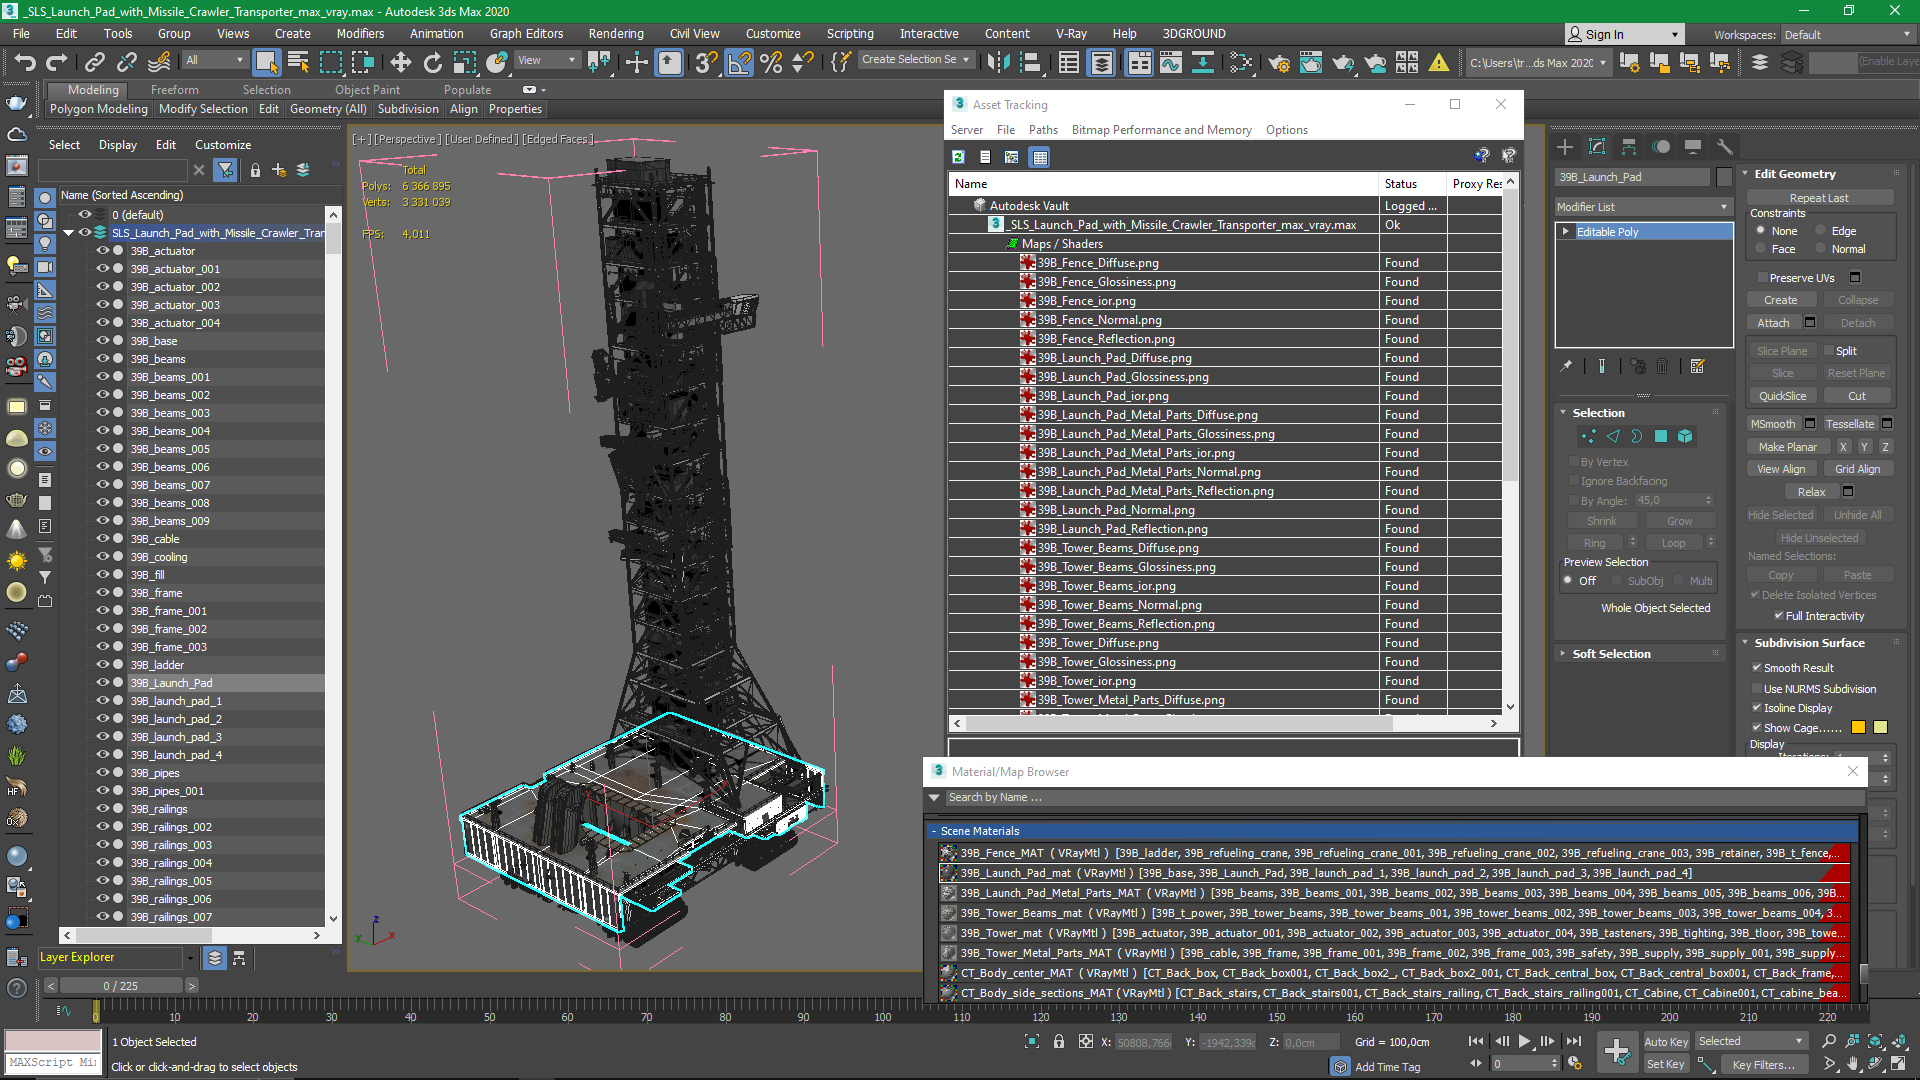The width and height of the screenshot is (1920, 1080).
Task: Open Select by Name list icon
Action: 298,62
